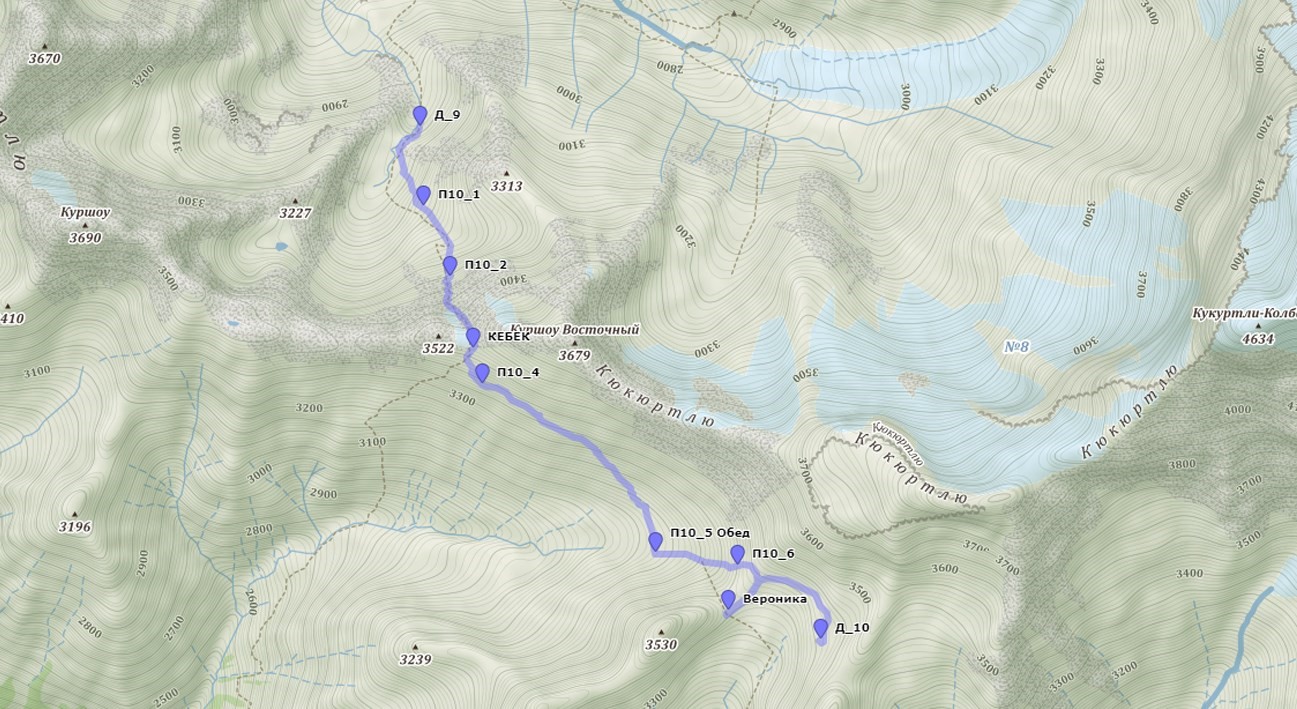Click the №8 glacier label
1297x709 pixels.
[x=1016, y=347]
